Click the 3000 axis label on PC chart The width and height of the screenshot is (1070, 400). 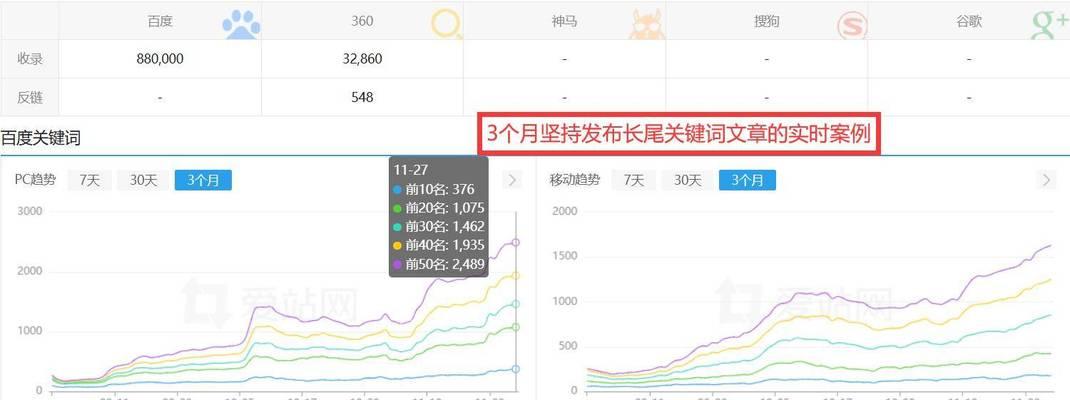(x=29, y=212)
